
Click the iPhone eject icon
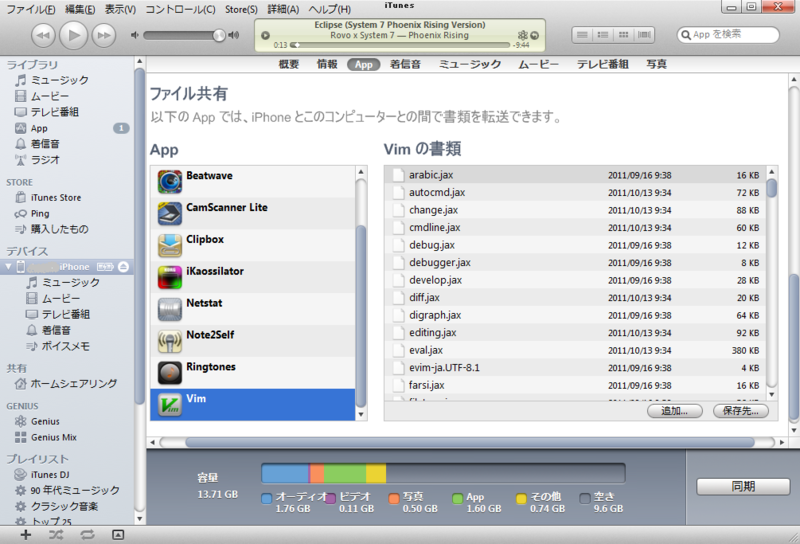coord(123,266)
